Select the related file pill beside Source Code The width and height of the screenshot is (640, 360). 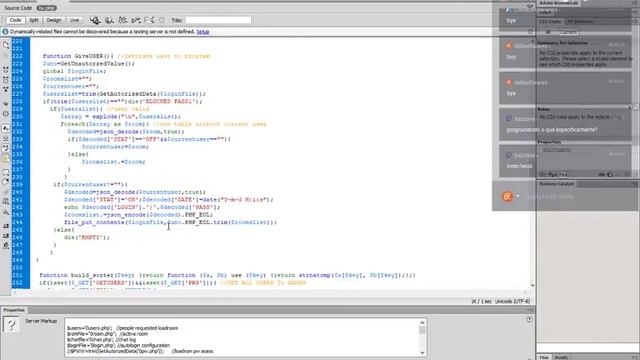click(x=47, y=8)
